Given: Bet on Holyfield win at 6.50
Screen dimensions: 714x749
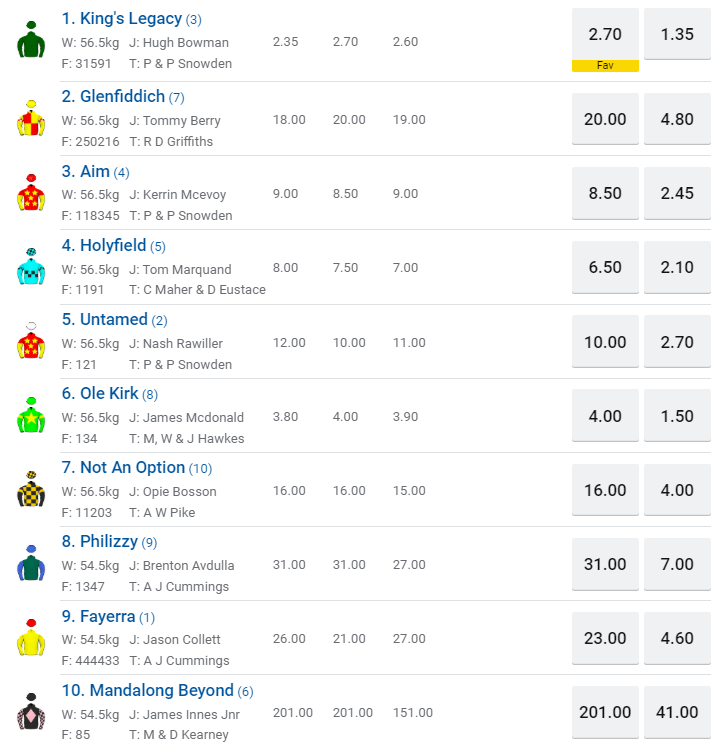Looking at the screenshot, I should (605, 267).
